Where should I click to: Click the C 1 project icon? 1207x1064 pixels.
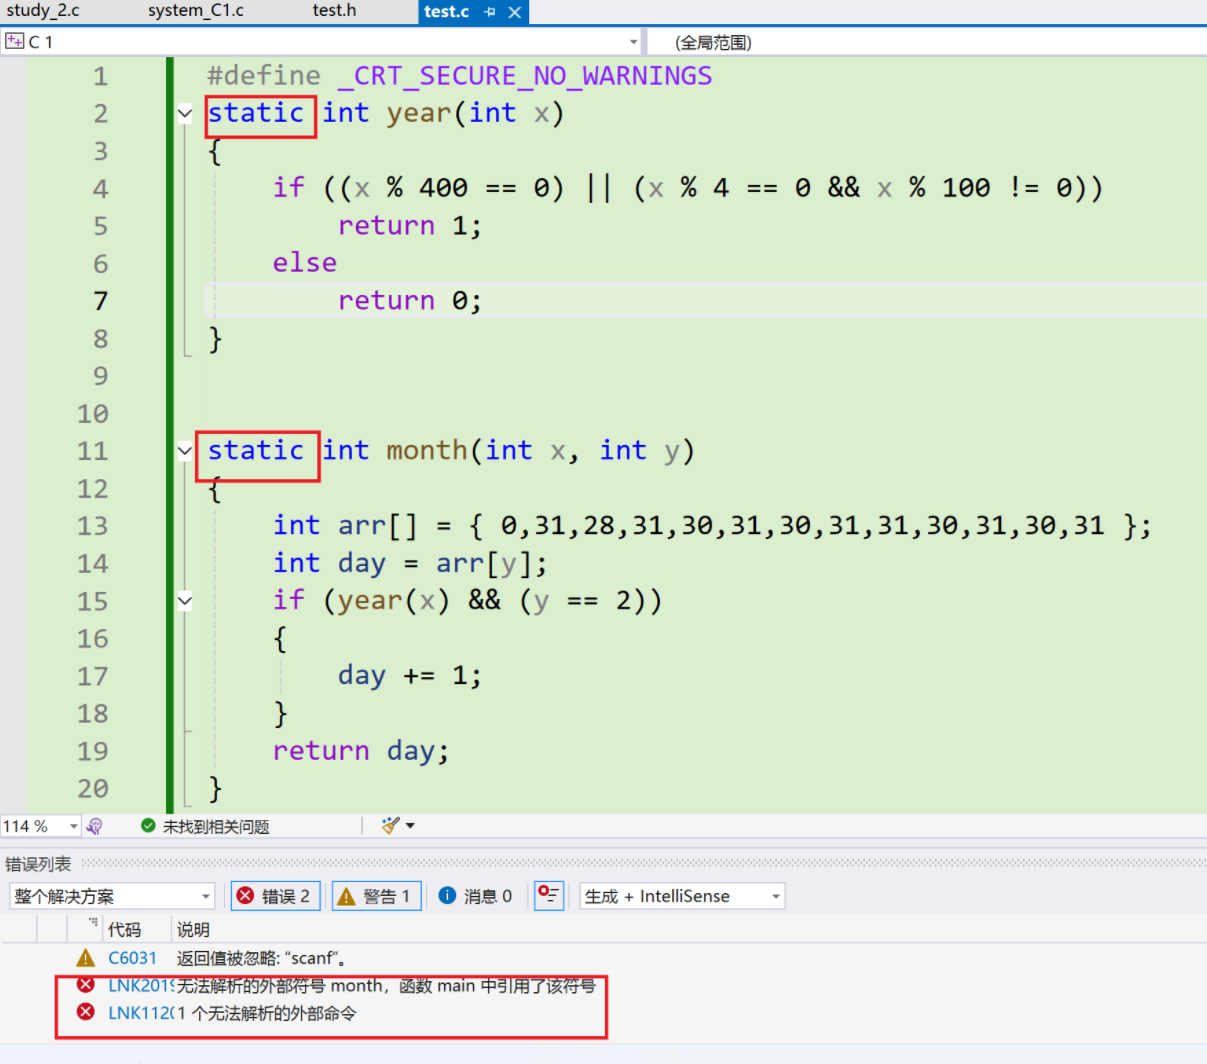click(x=14, y=41)
